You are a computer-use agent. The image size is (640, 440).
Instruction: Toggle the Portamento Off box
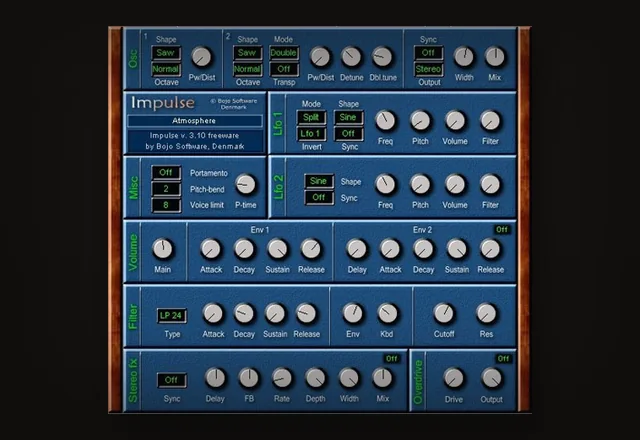tap(166, 173)
